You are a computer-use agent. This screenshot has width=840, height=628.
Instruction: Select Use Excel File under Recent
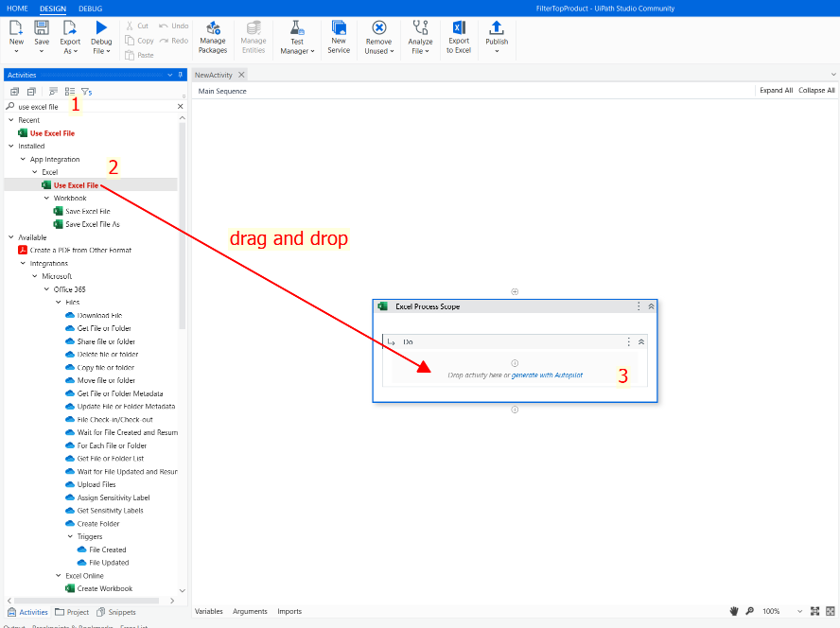[x=52, y=133]
